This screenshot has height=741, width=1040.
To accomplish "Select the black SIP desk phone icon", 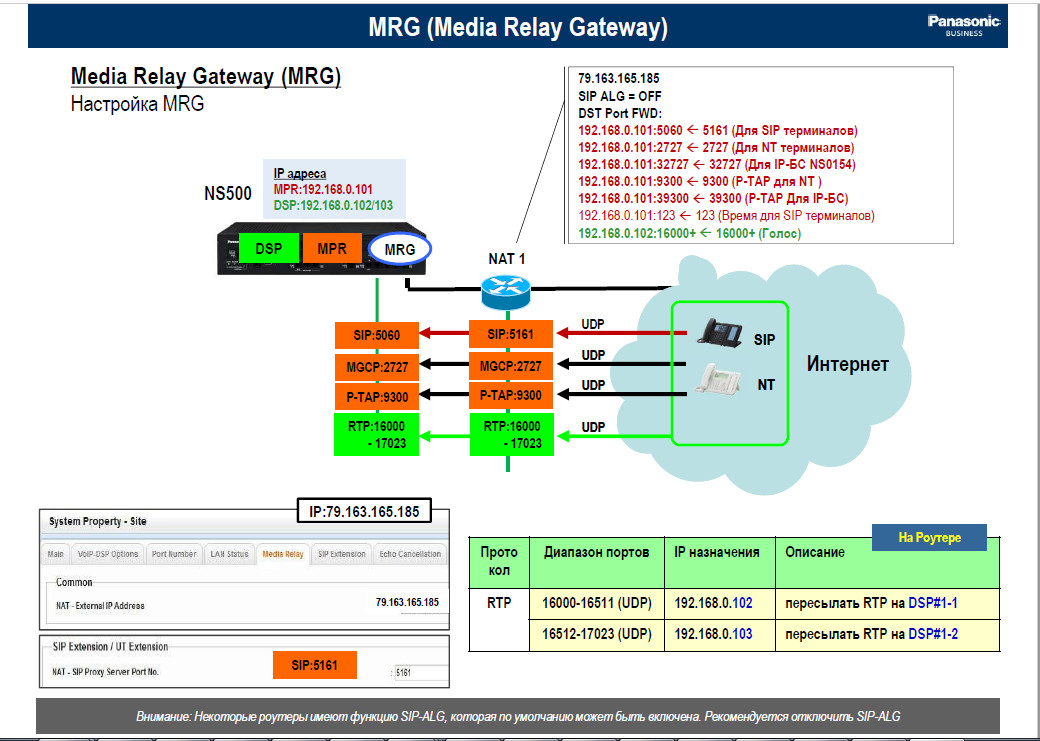I will 720,333.
